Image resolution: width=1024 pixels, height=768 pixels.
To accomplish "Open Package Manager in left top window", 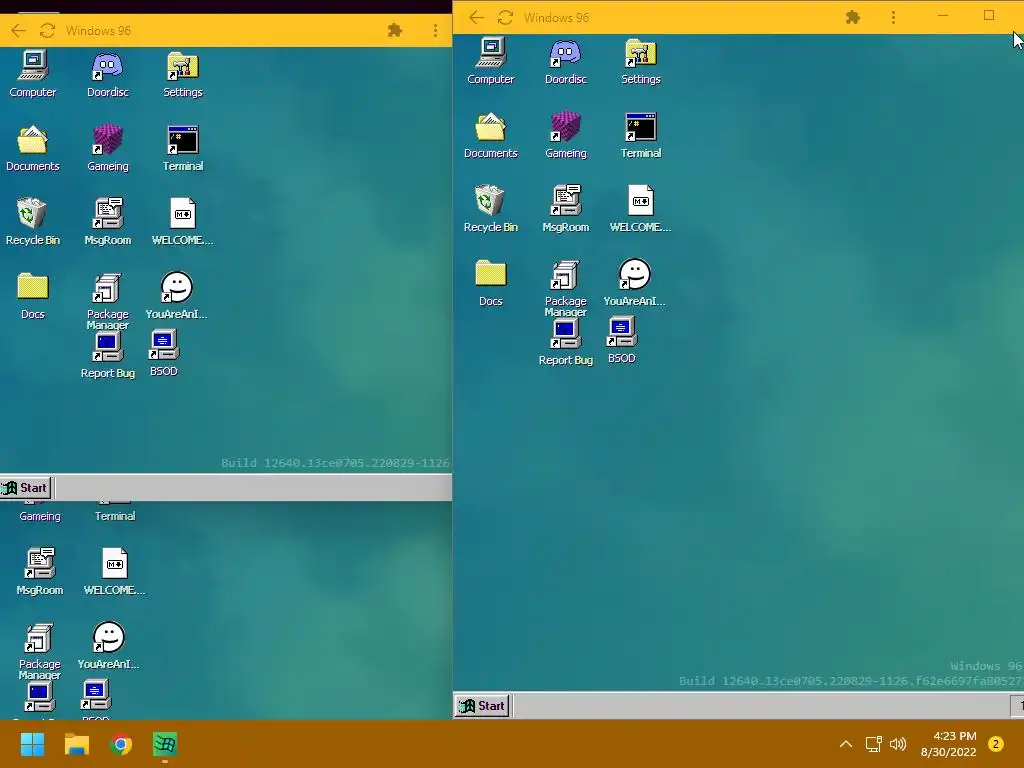I will pos(108,300).
